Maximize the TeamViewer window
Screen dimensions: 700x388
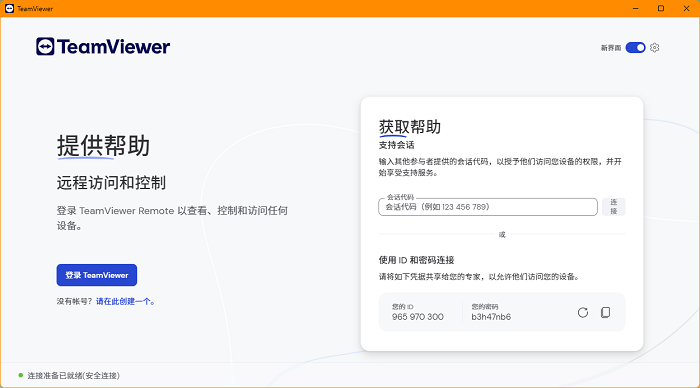(661, 8)
